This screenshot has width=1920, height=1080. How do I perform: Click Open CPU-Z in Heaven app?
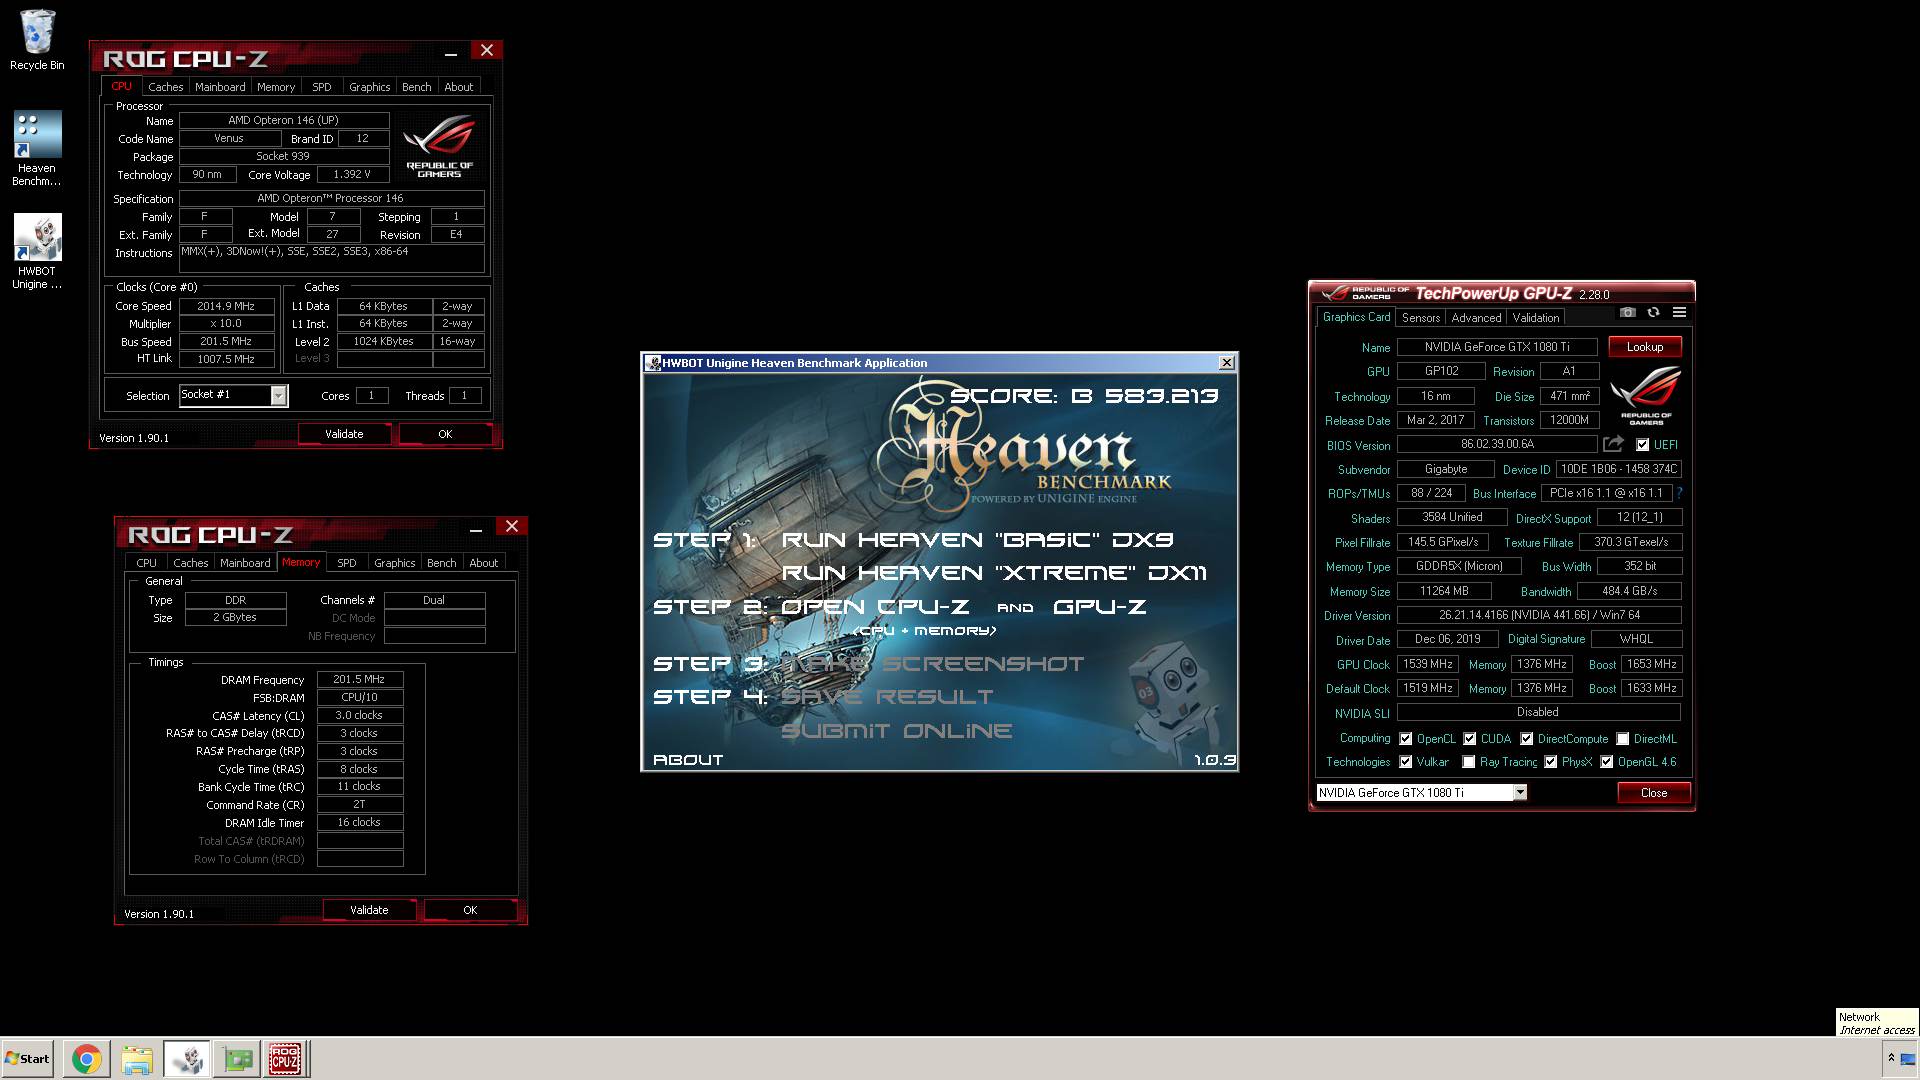[875, 607]
